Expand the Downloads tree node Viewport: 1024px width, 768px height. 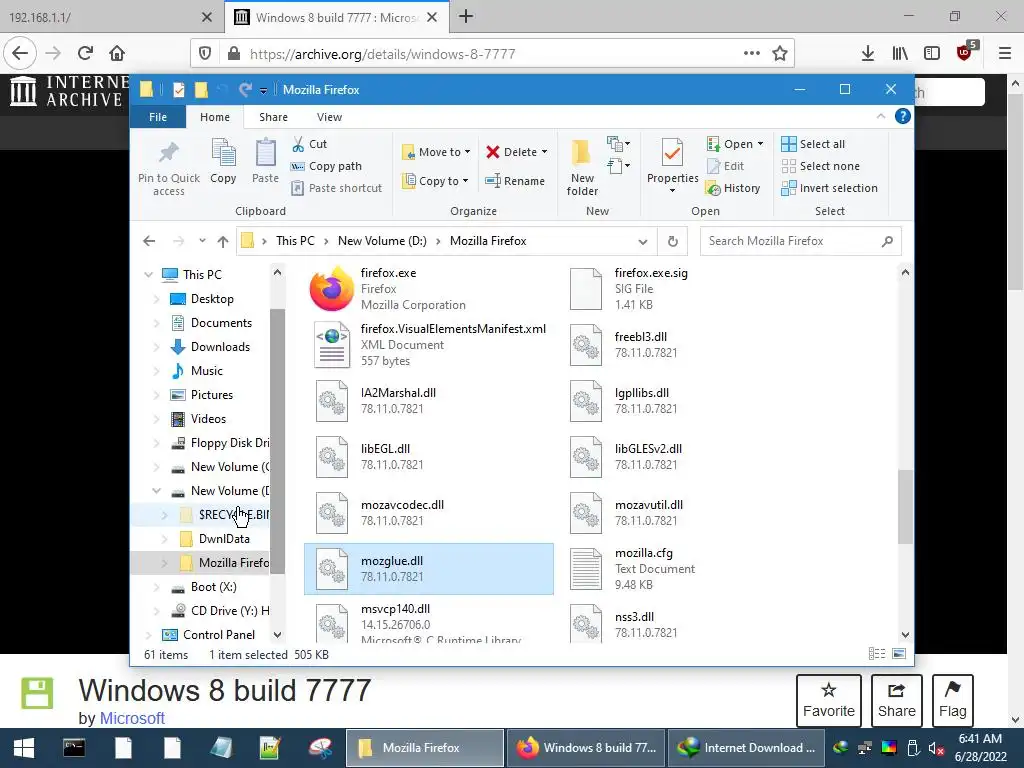(156, 347)
